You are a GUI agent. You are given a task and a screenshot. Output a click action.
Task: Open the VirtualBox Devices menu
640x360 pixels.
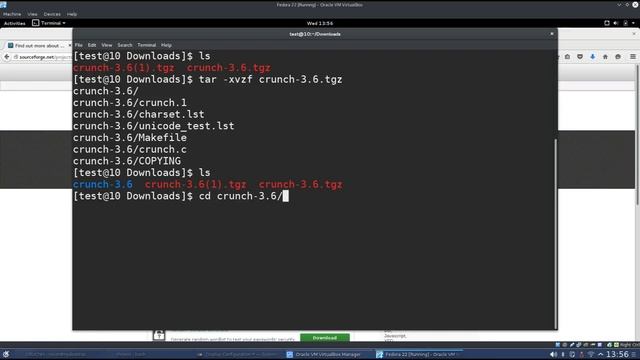coord(52,14)
